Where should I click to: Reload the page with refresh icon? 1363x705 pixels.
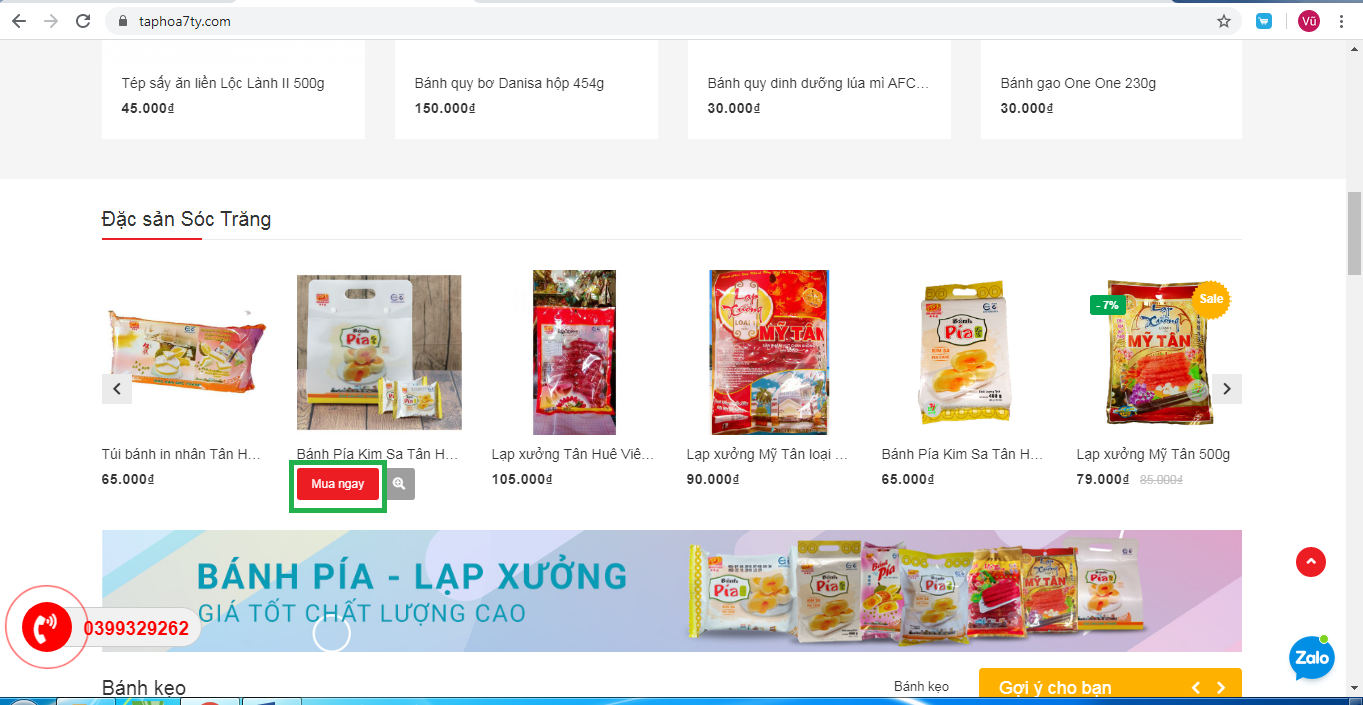[83, 21]
